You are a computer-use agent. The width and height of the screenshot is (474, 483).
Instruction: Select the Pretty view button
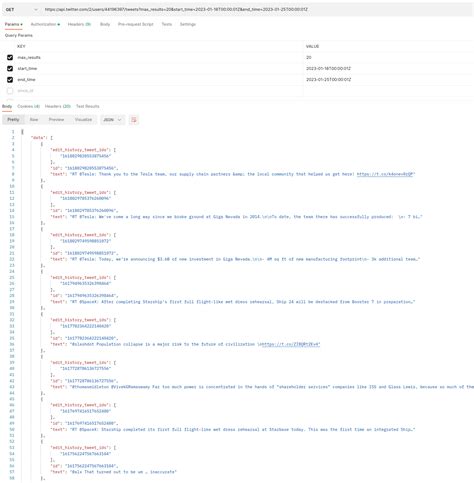pos(13,120)
